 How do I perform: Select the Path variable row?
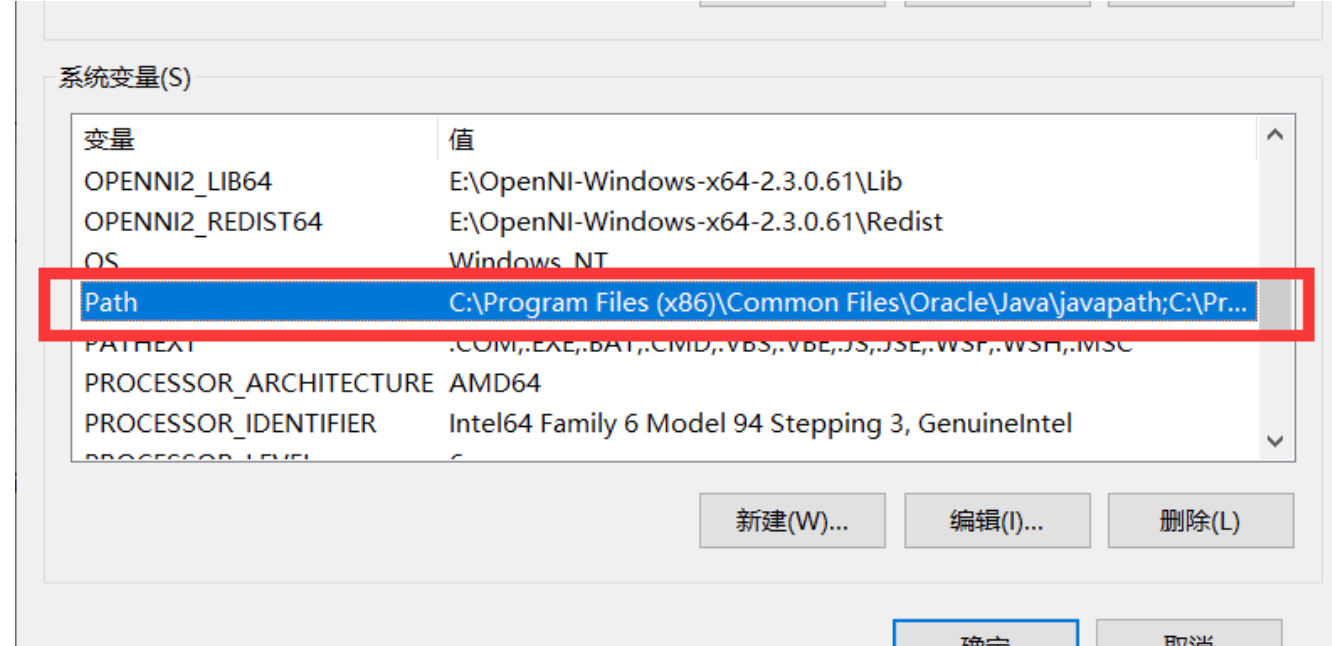tap(111, 302)
